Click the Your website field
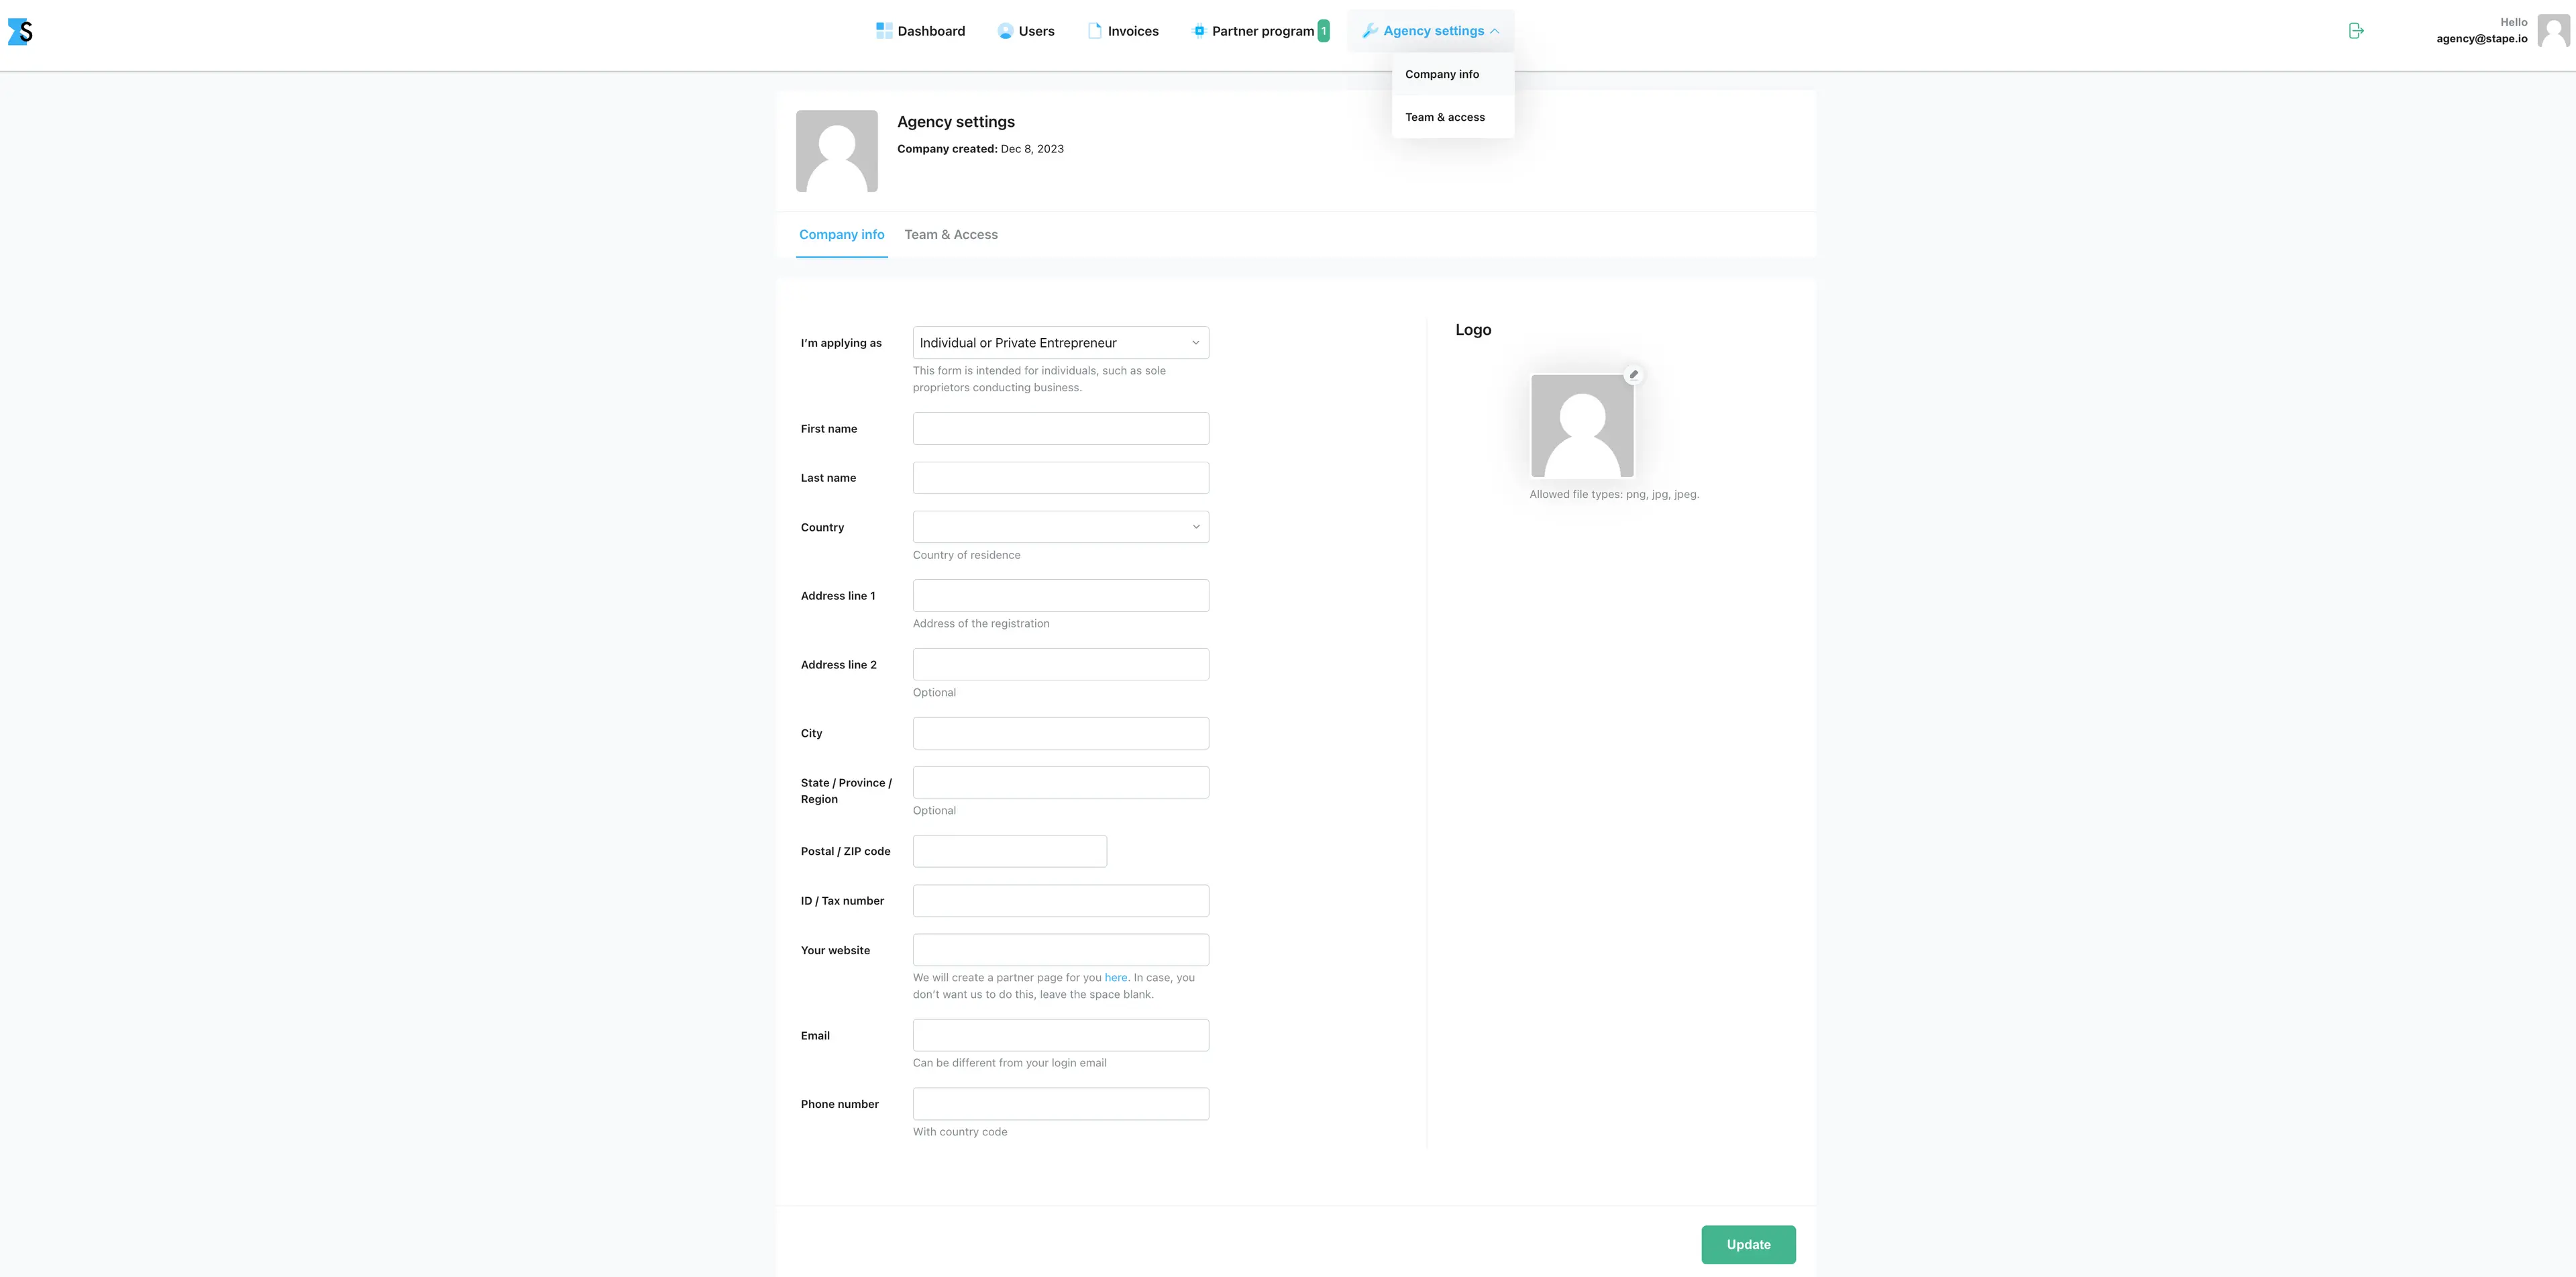2576x1277 pixels. 1061,950
